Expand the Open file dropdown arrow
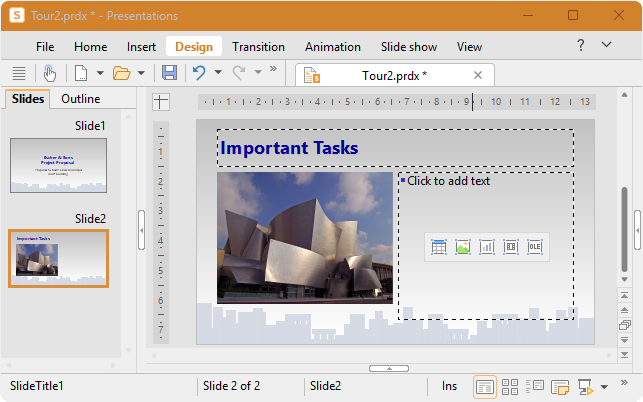Image resolution: width=643 pixels, height=402 pixels. (x=141, y=73)
